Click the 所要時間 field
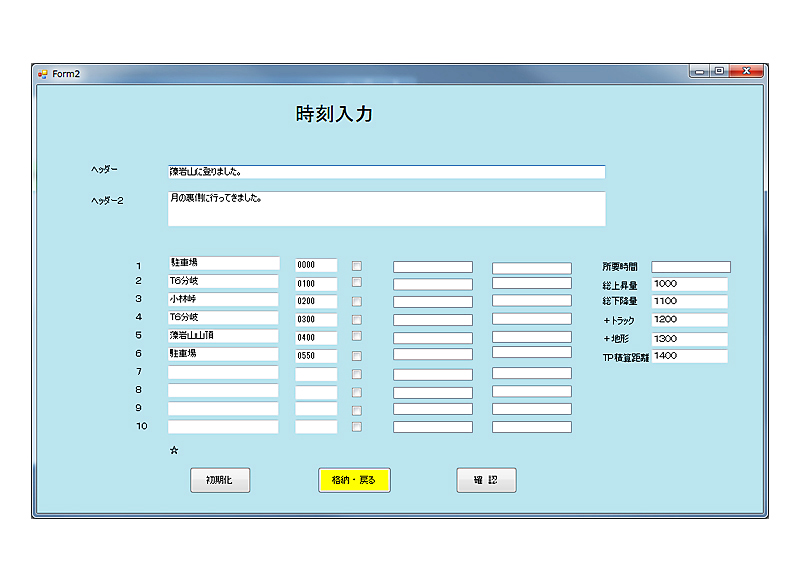Viewport: 800px width, 582px height. pos(691,267)
